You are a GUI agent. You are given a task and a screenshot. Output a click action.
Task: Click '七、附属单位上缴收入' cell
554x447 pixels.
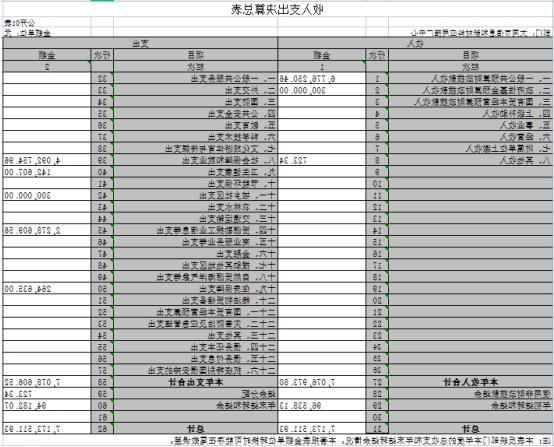tap(471, 148)
